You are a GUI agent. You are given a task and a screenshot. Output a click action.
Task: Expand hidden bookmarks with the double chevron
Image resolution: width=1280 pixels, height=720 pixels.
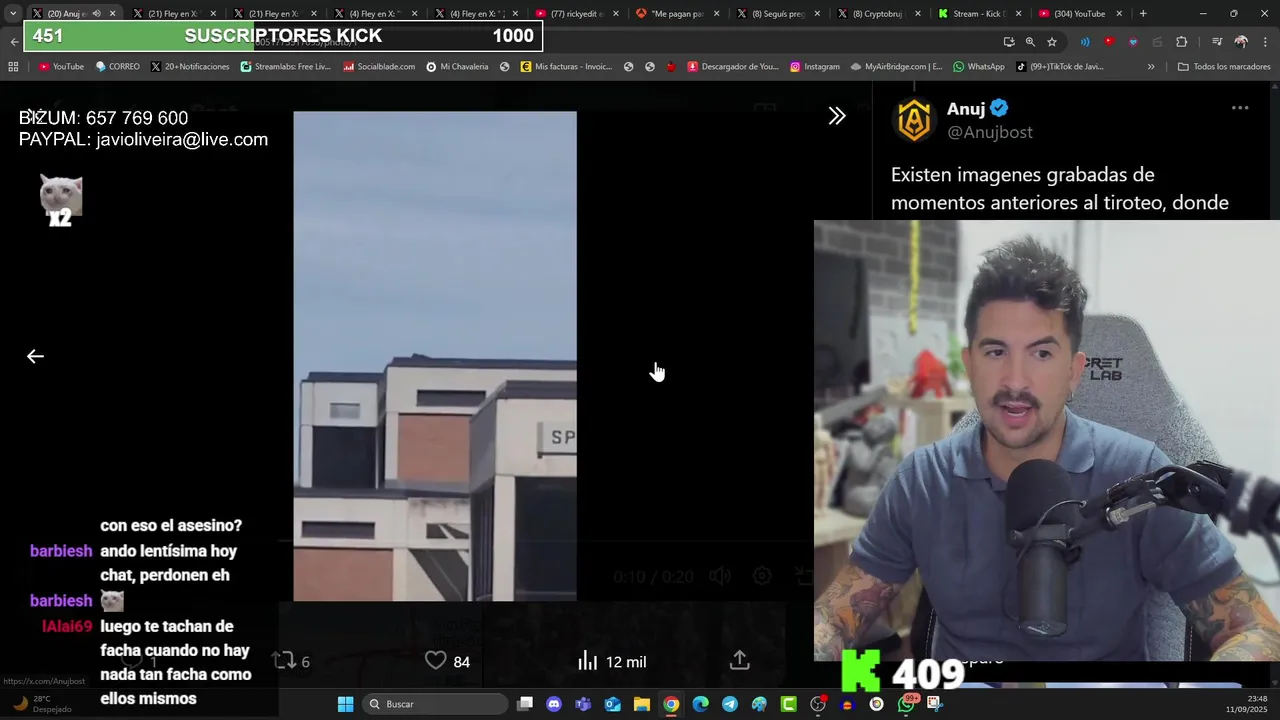point(1151,67)
